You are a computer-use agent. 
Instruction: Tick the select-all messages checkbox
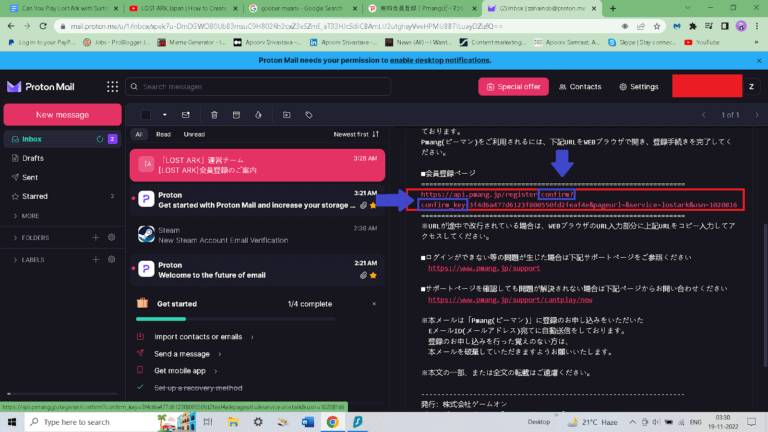coord(146,115)
